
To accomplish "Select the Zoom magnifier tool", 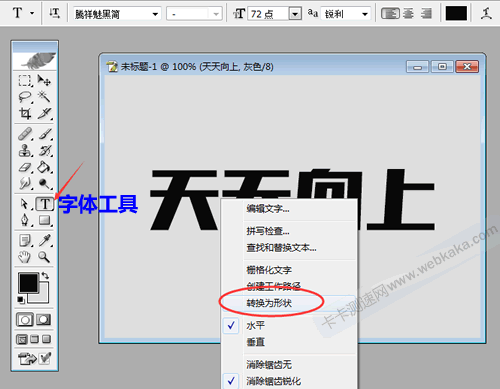I will coord(44,257).
